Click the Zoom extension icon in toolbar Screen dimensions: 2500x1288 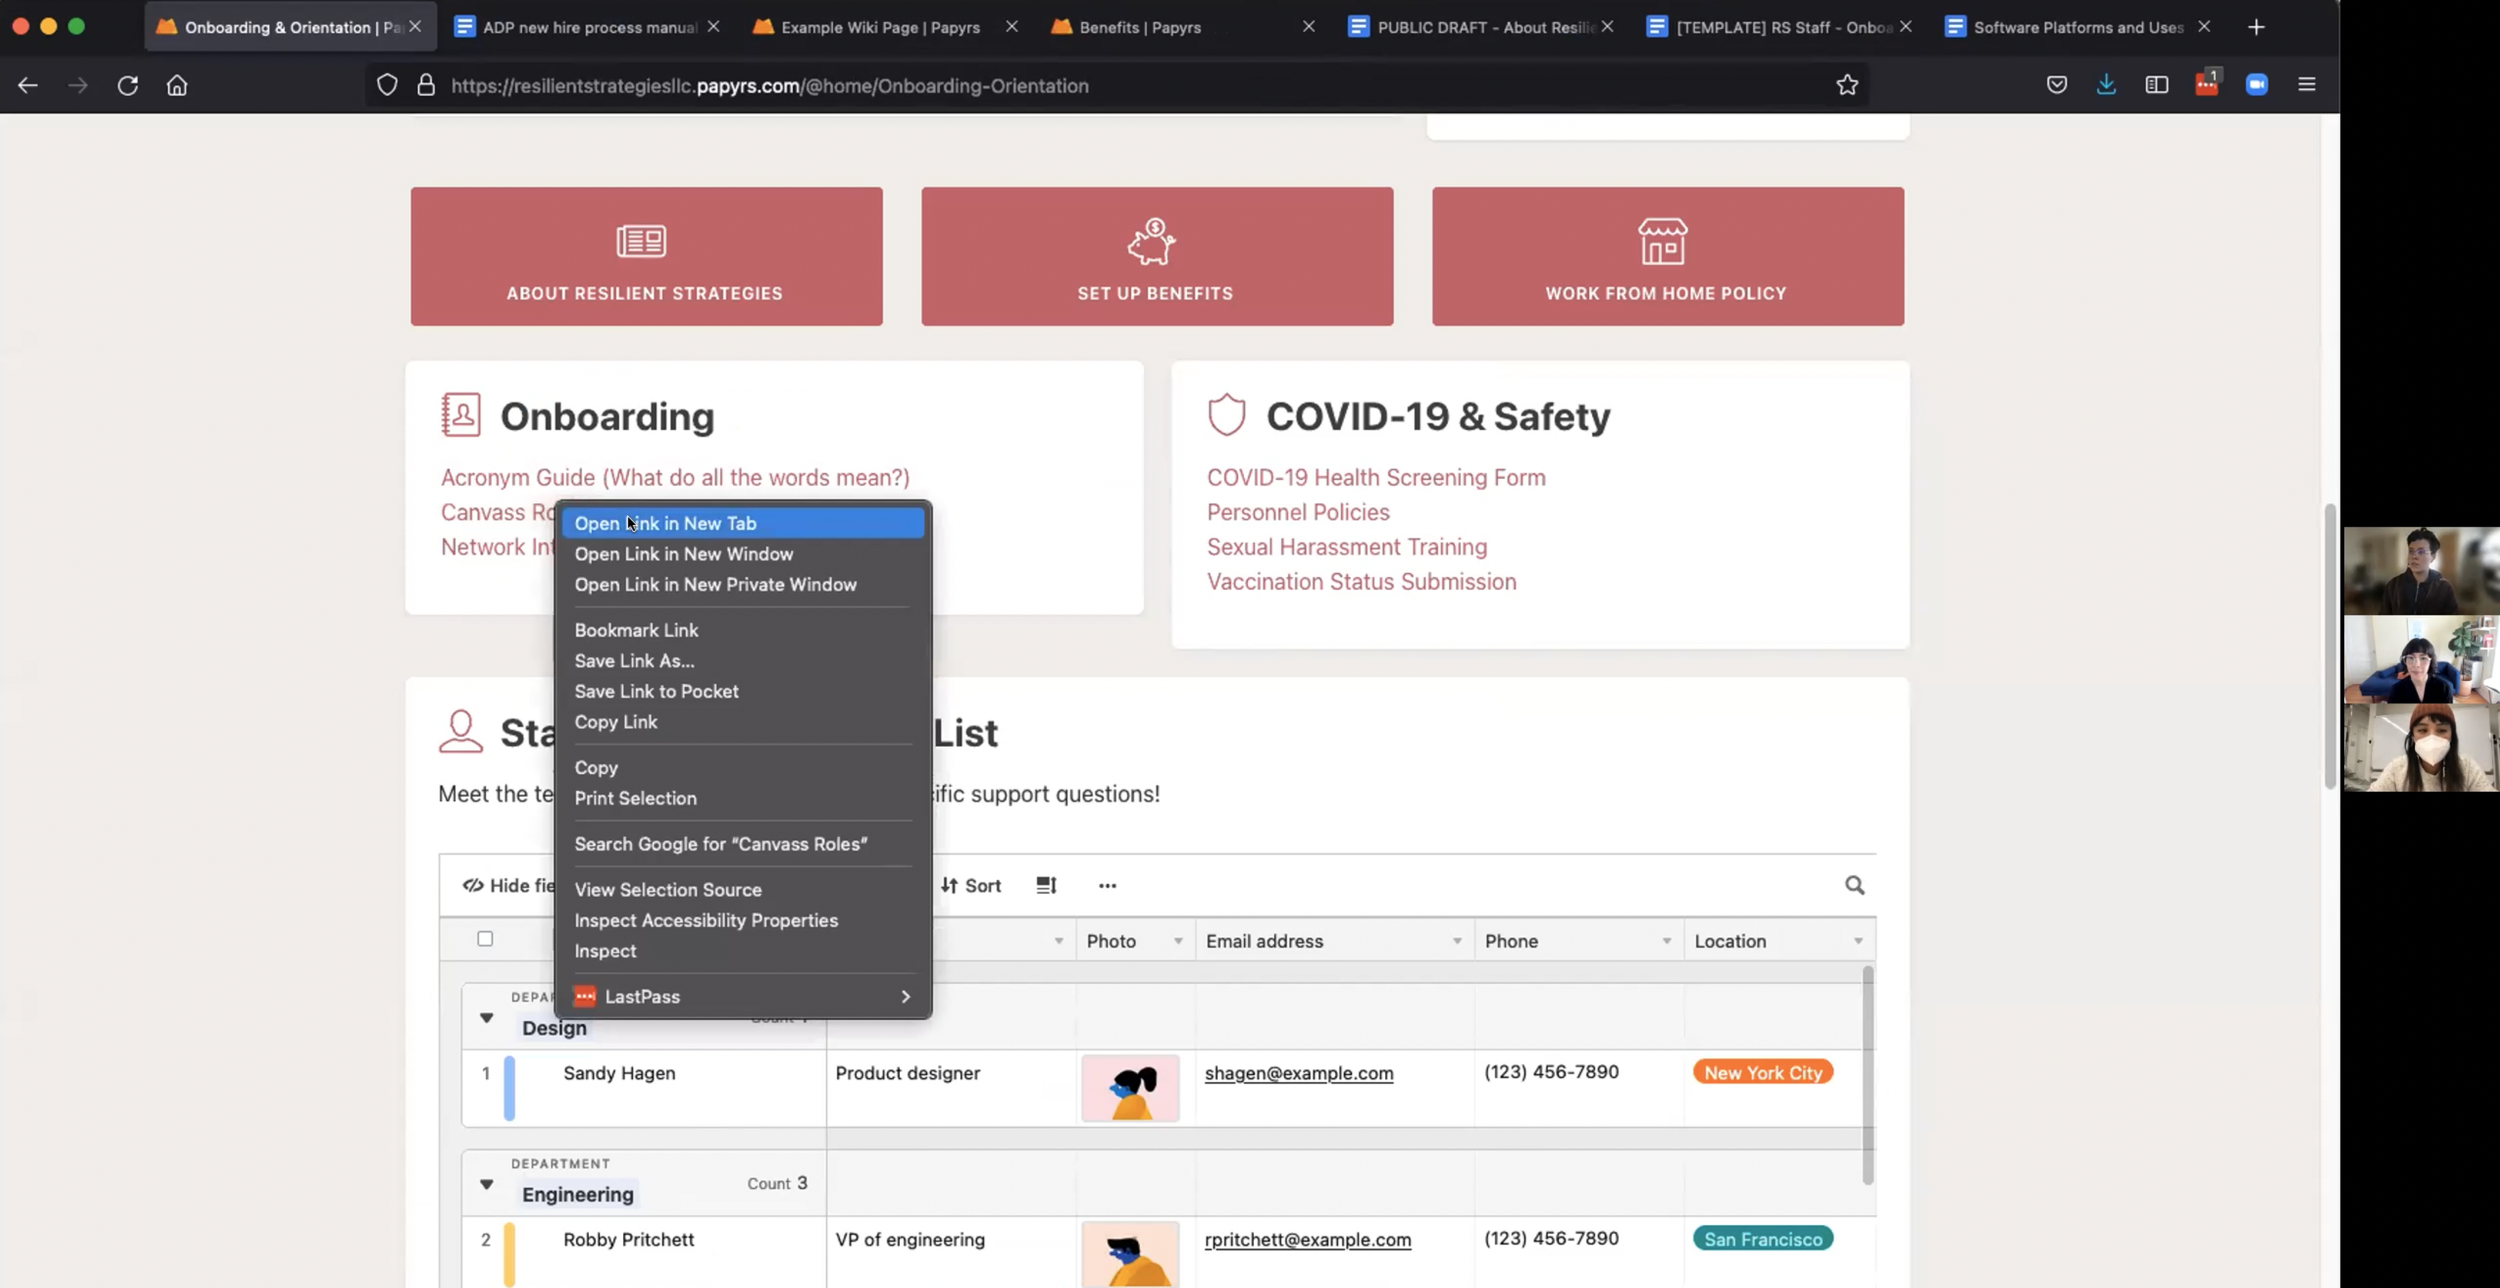(x=2256, y=85)
